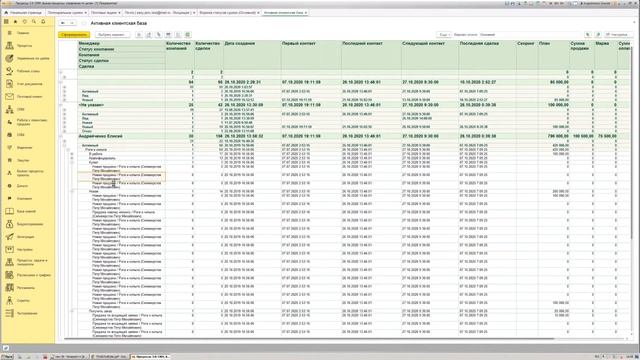This screenshot has height=360, width=640.
Task: Add report to favorites via title star
Action: click(x=84, y=23)
